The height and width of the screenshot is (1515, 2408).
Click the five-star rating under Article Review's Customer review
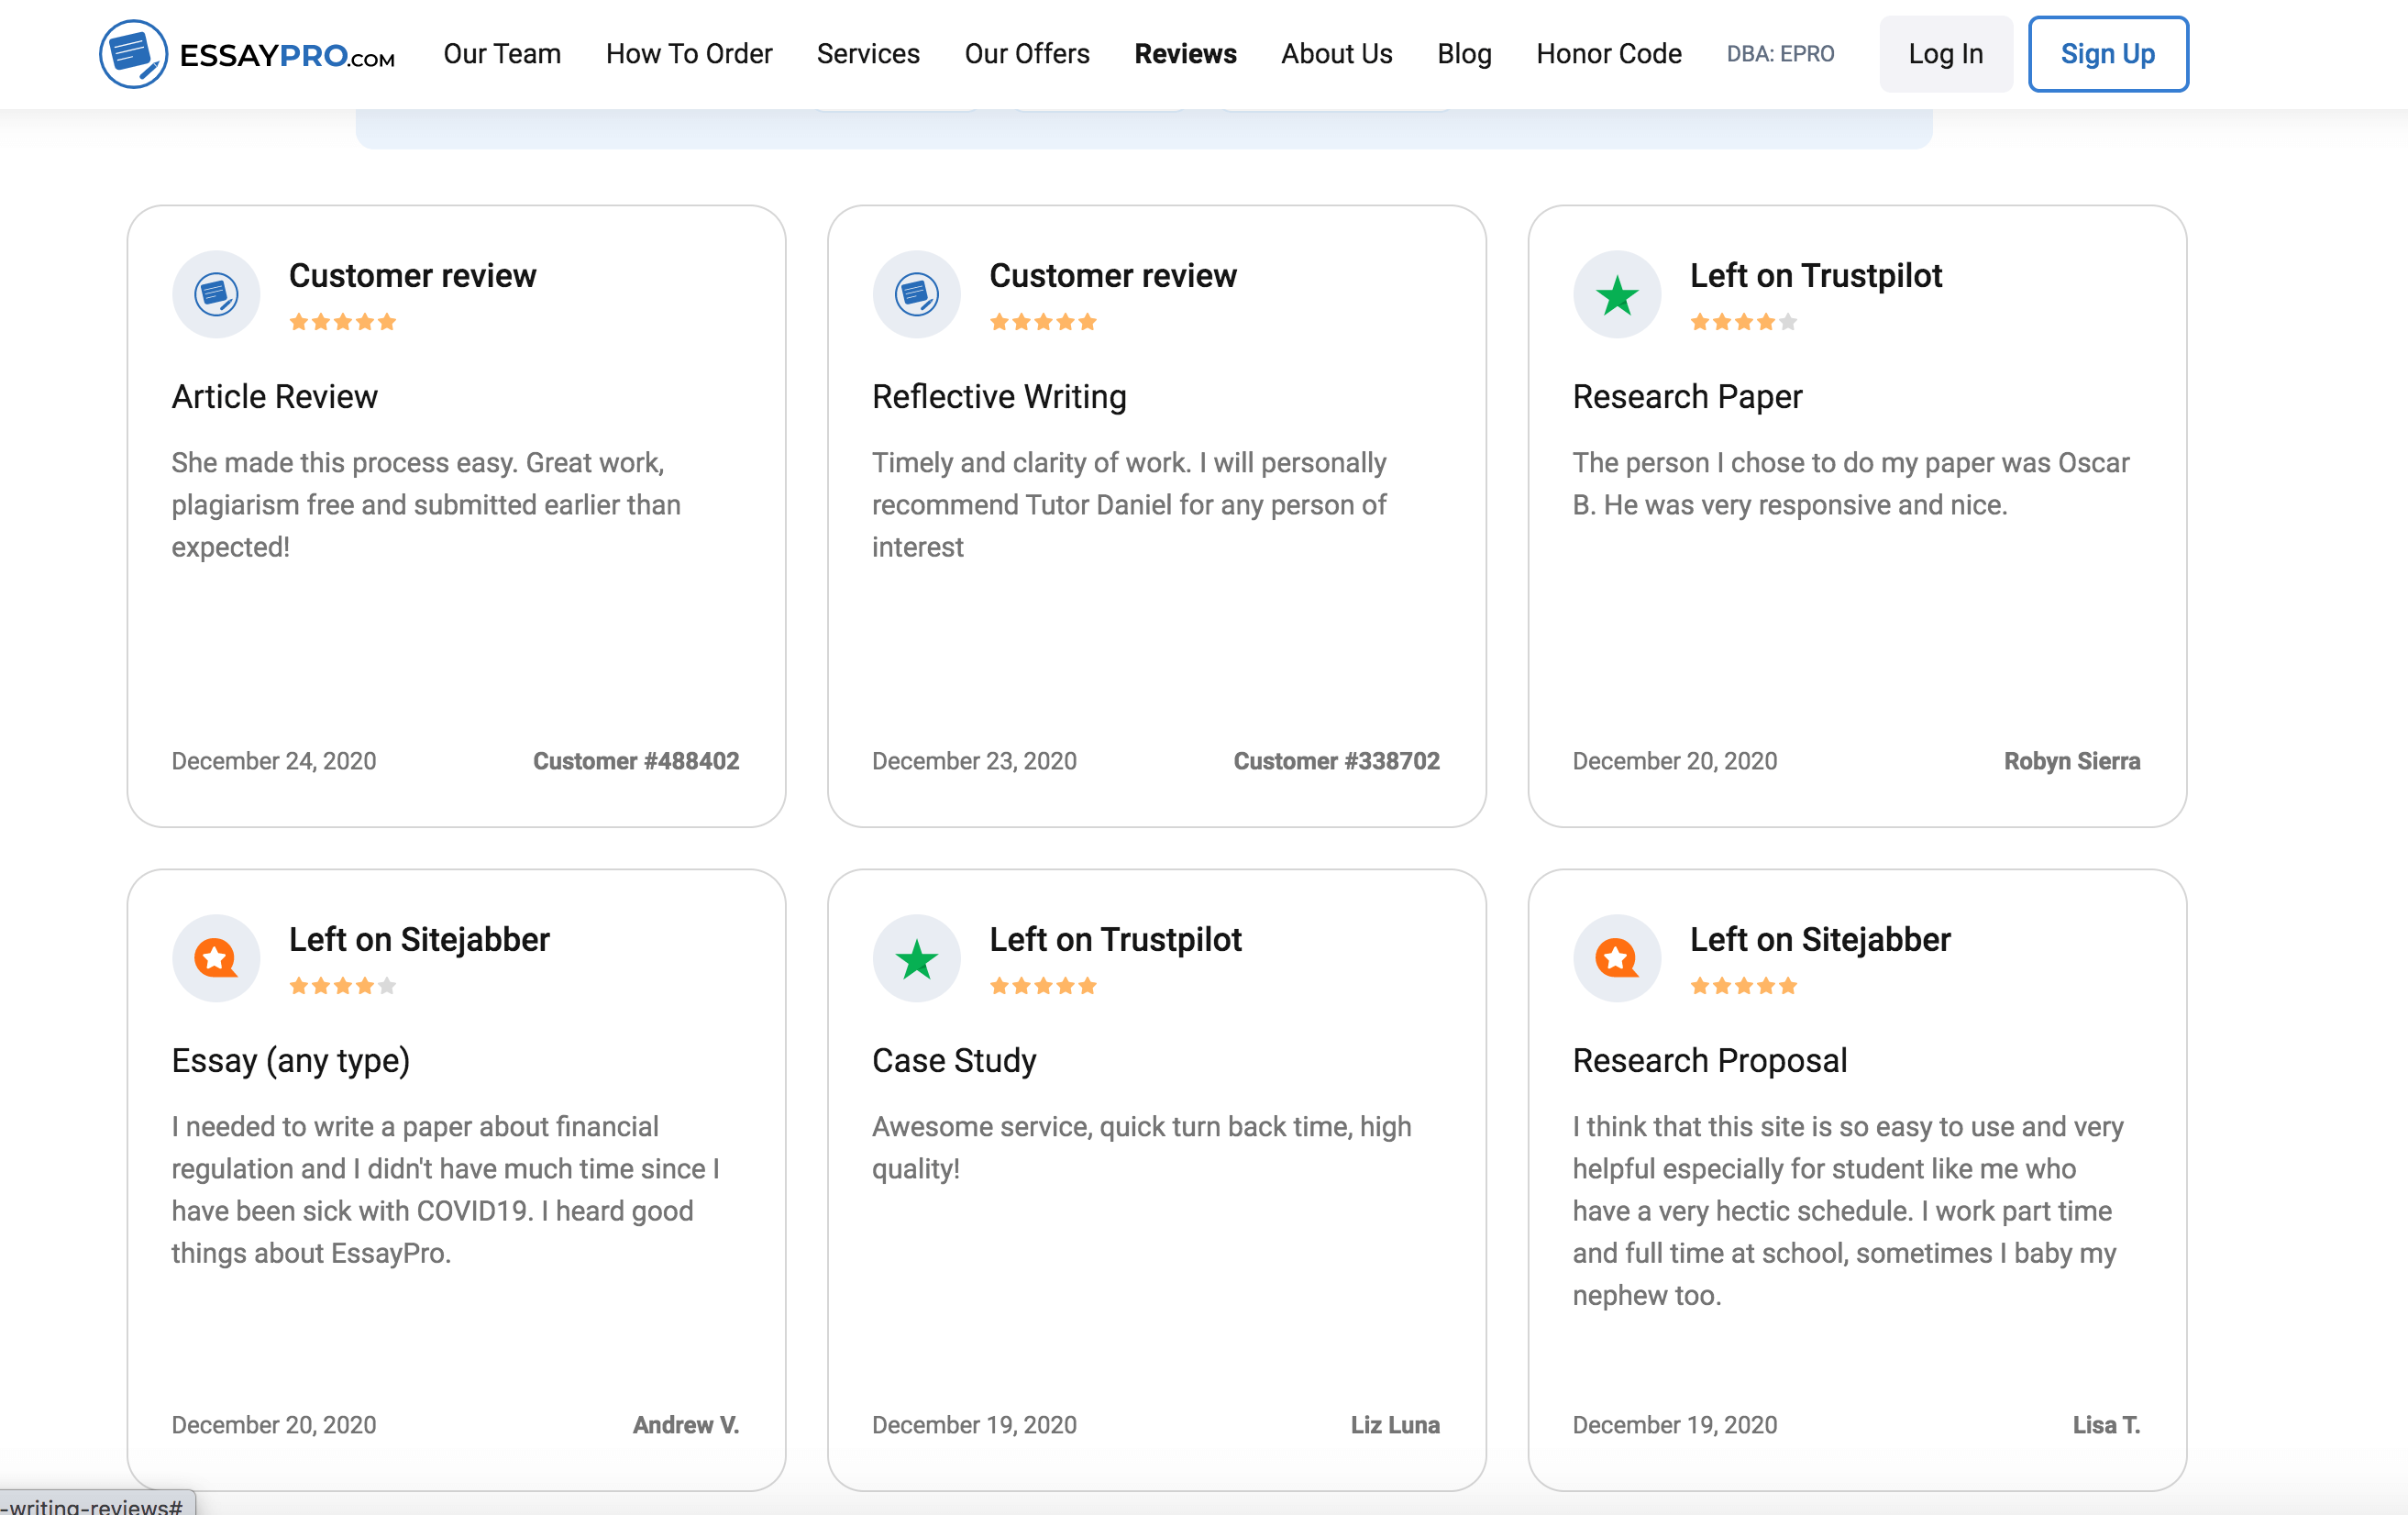343,322
